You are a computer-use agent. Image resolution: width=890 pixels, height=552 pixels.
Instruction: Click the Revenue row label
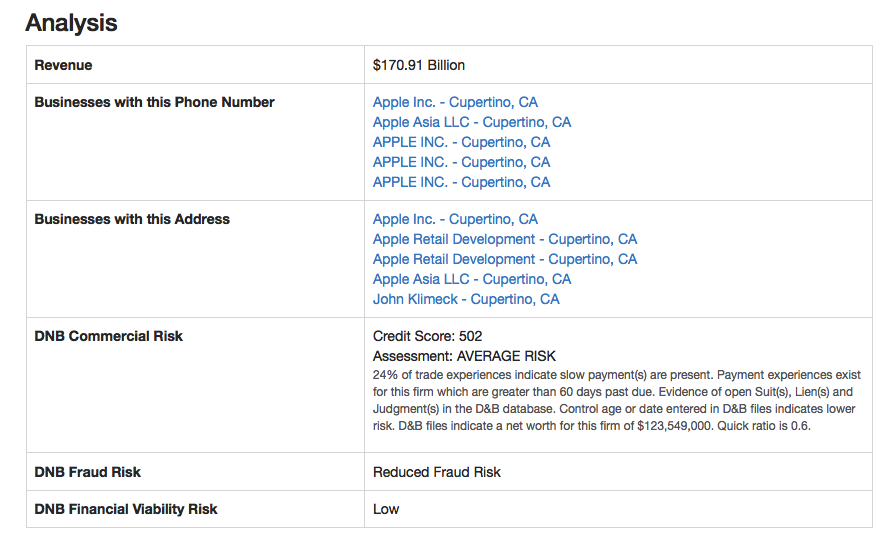point(63,65)
